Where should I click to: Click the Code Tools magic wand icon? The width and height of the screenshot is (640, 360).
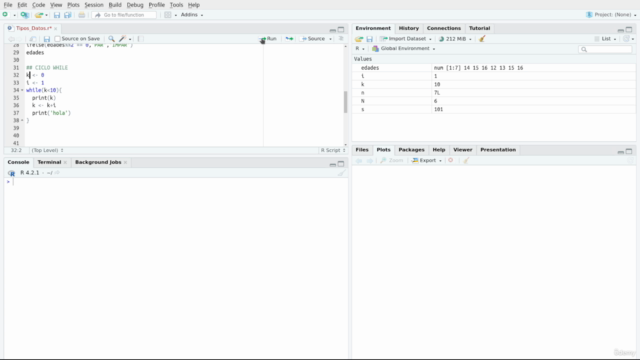pyautogui.click(x=122, y=39)
